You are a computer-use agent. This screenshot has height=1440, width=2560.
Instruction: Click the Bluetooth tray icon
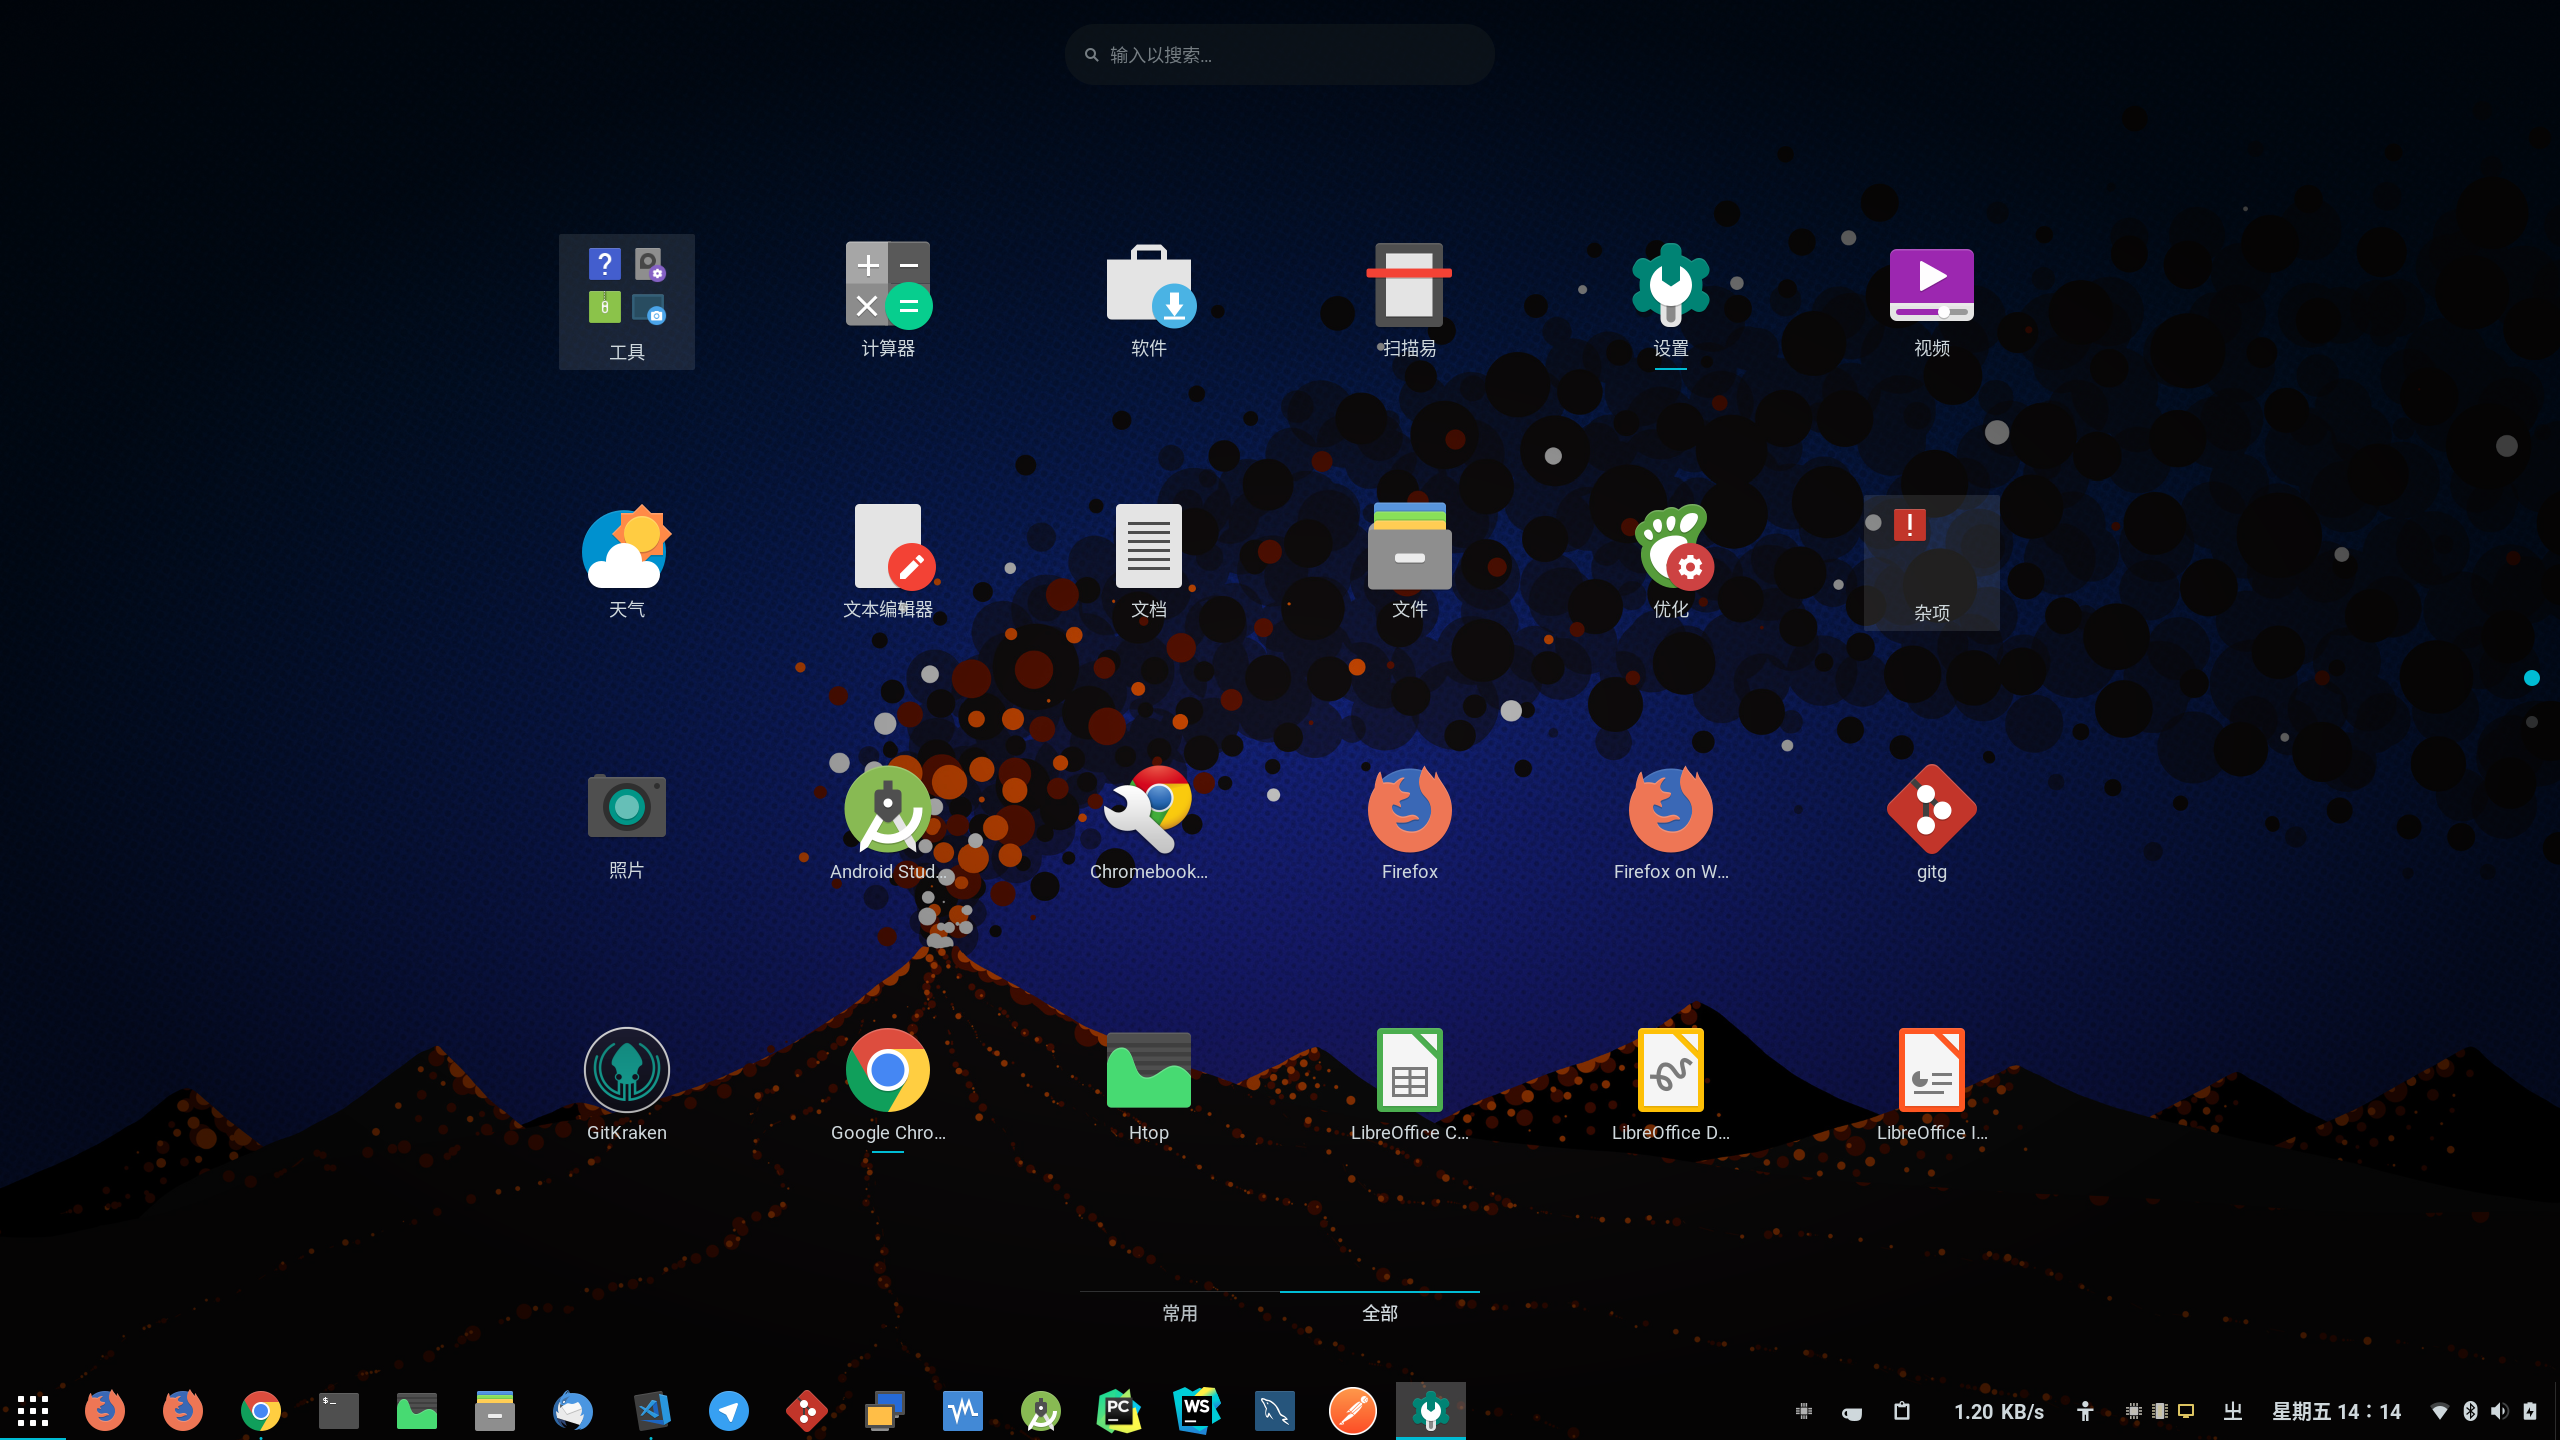pos(2470,1412)
